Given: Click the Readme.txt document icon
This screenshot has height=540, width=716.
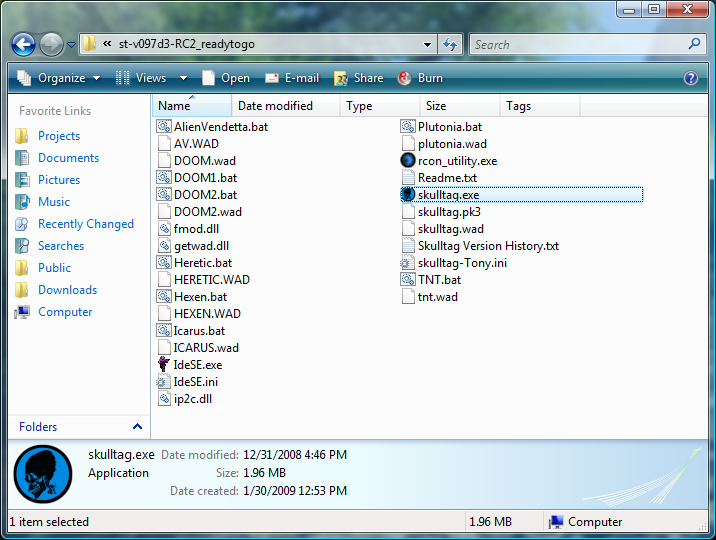Looking at the screenshot, I should pos(408,178).
